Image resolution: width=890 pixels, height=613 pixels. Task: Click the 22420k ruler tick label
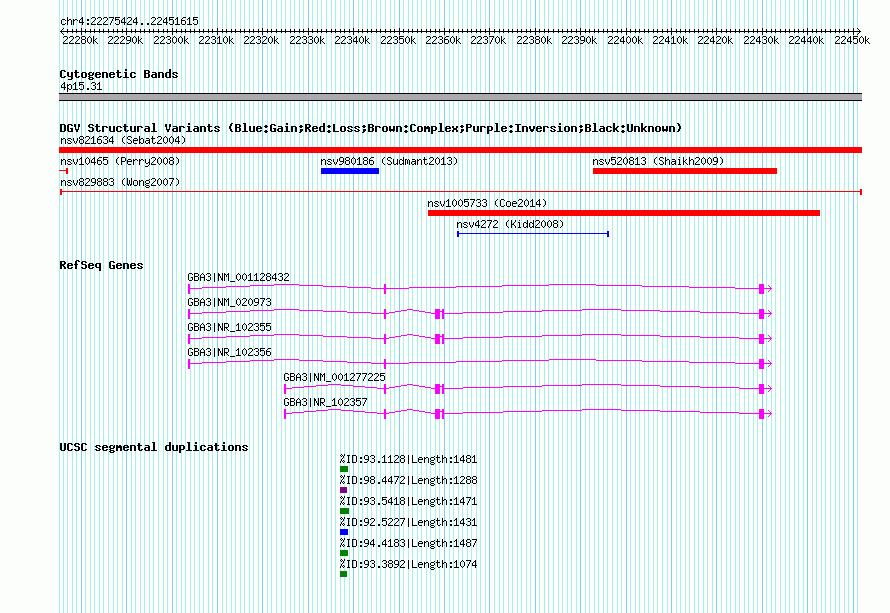[715, 40]
